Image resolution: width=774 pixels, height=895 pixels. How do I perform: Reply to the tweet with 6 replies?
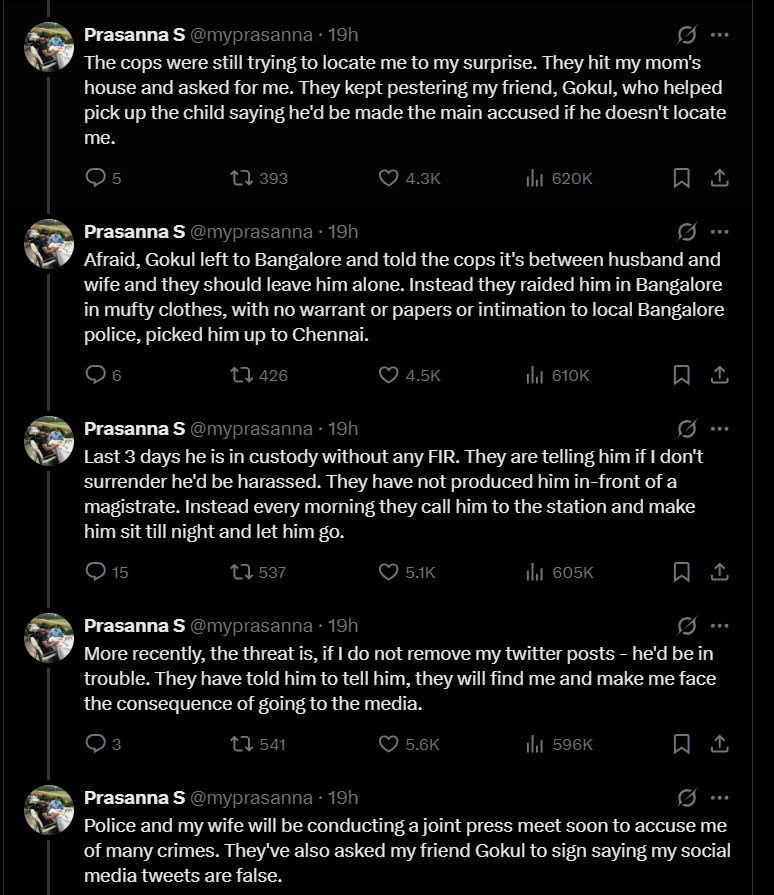tap(97, 375)
